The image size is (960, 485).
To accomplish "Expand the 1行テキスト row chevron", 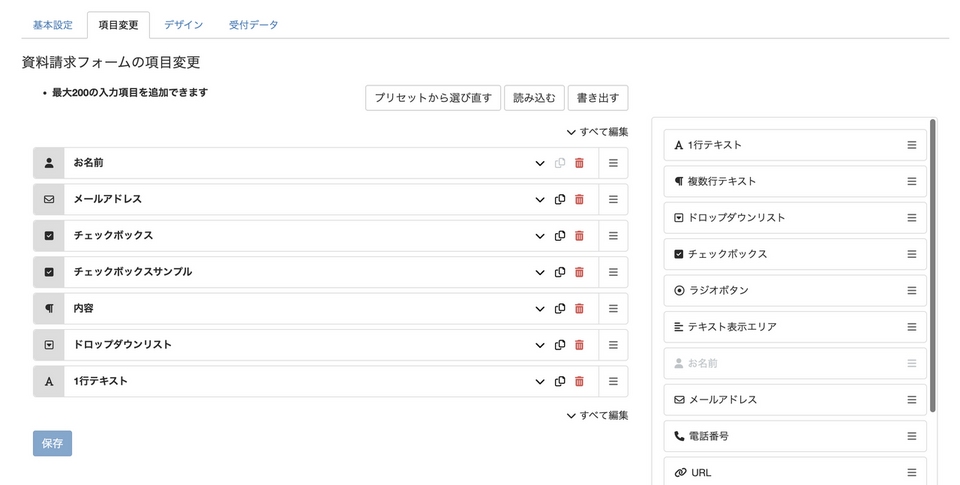I will [x=540, y=382].
